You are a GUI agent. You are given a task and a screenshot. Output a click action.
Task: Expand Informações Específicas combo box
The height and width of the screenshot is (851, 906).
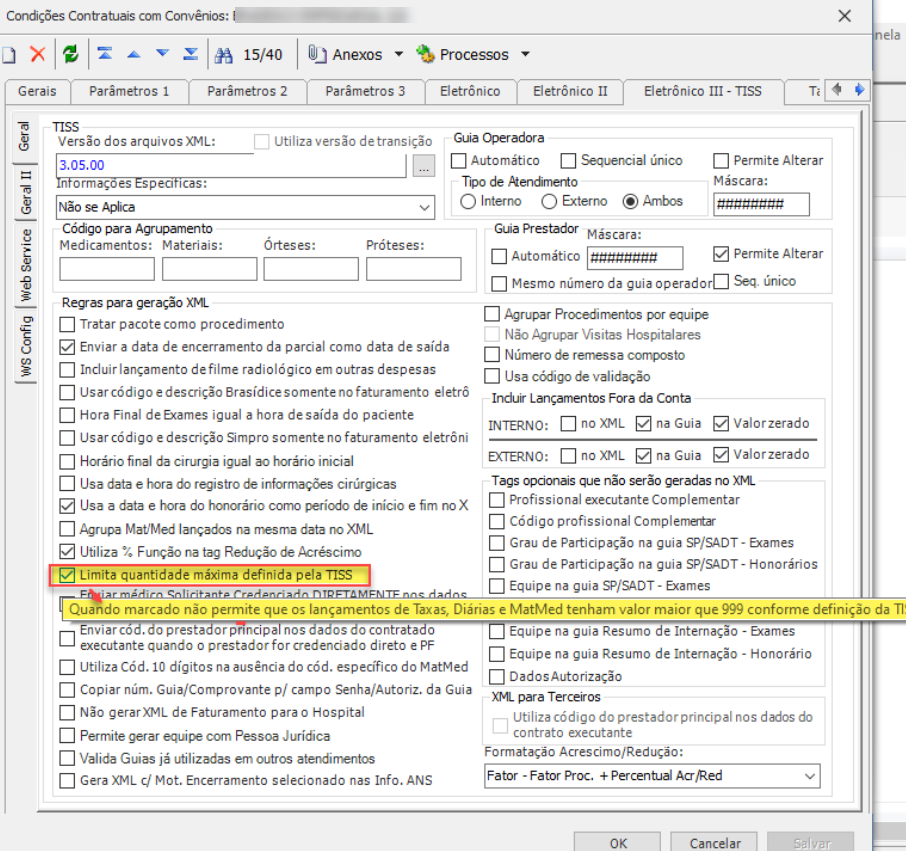425,207
